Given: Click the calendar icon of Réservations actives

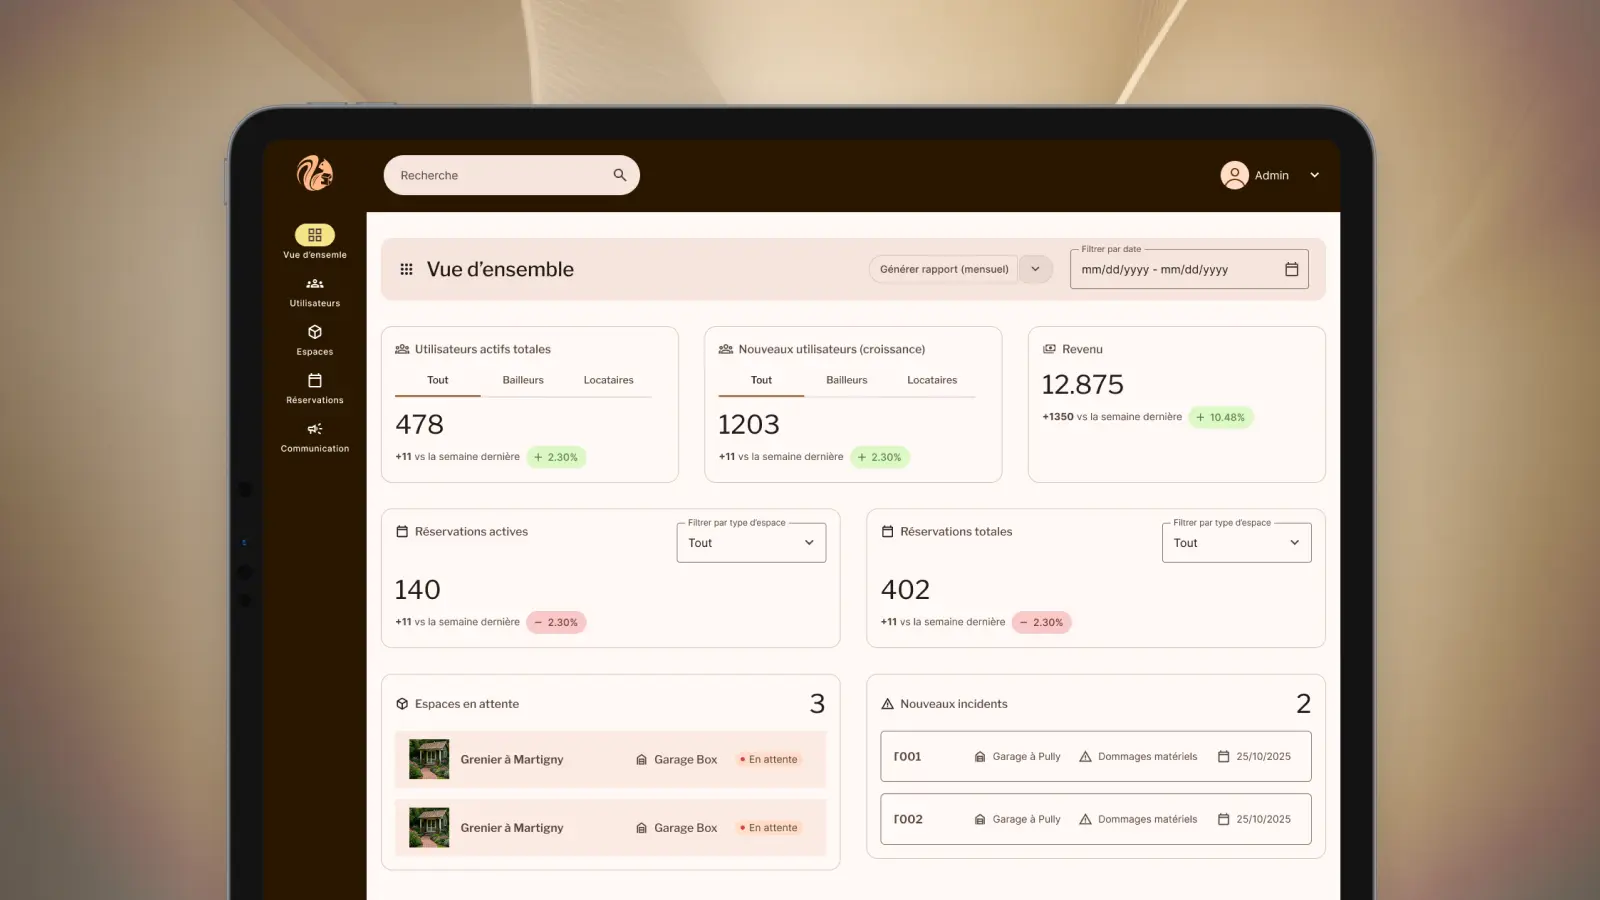Looking at the screenshot, I should coord(402,532).
